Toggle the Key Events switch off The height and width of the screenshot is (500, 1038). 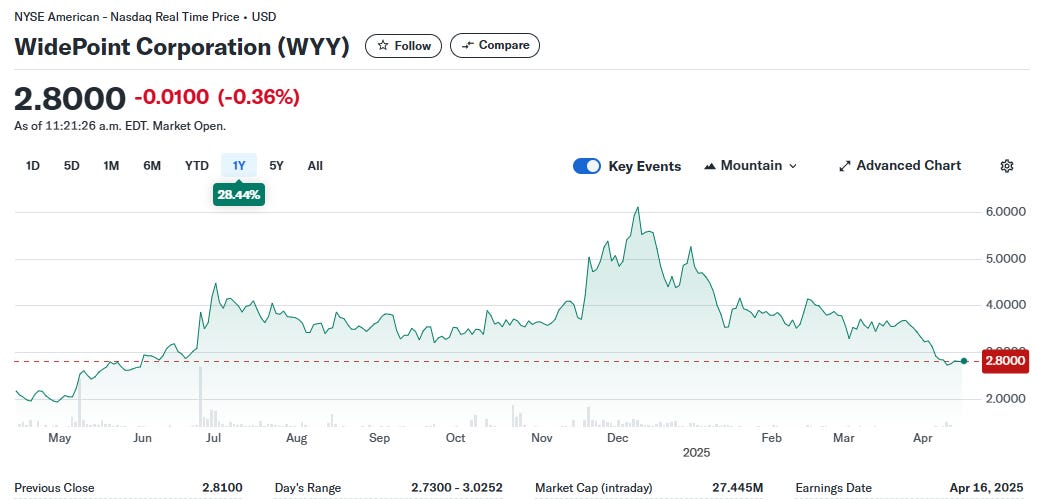click(587, 166)
